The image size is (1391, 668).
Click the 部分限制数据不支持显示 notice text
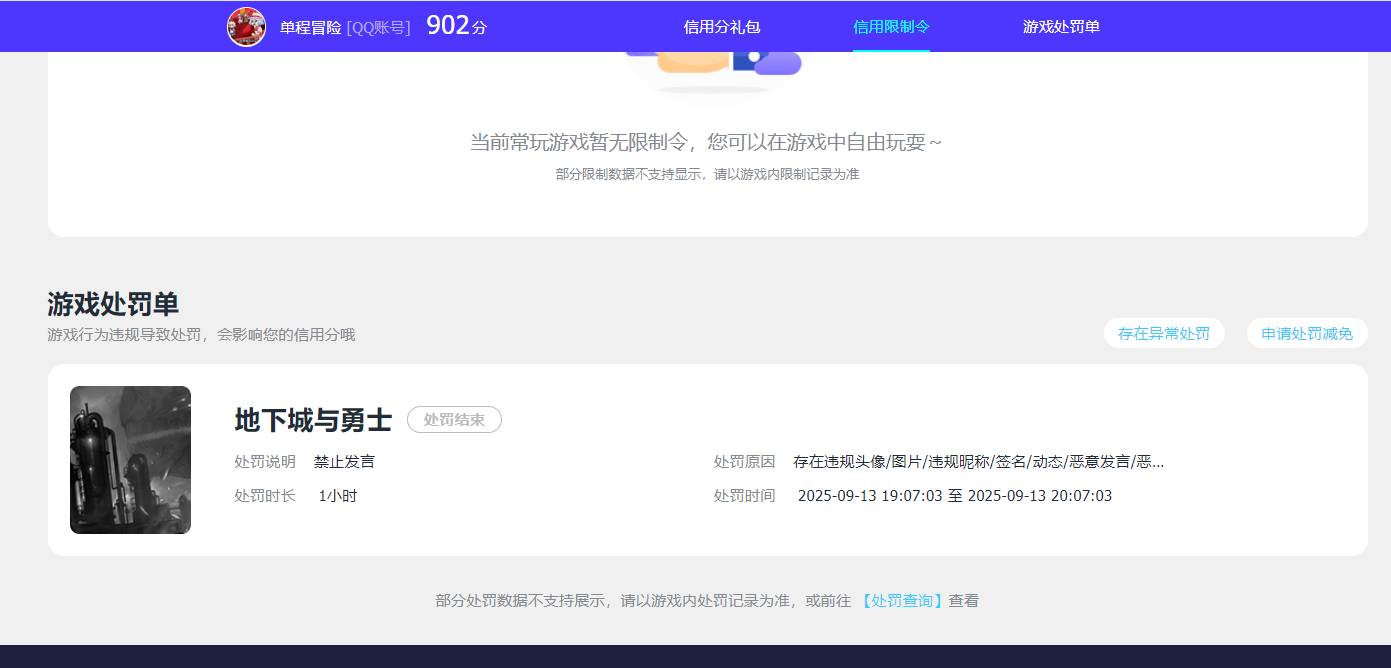click(707, 174)
